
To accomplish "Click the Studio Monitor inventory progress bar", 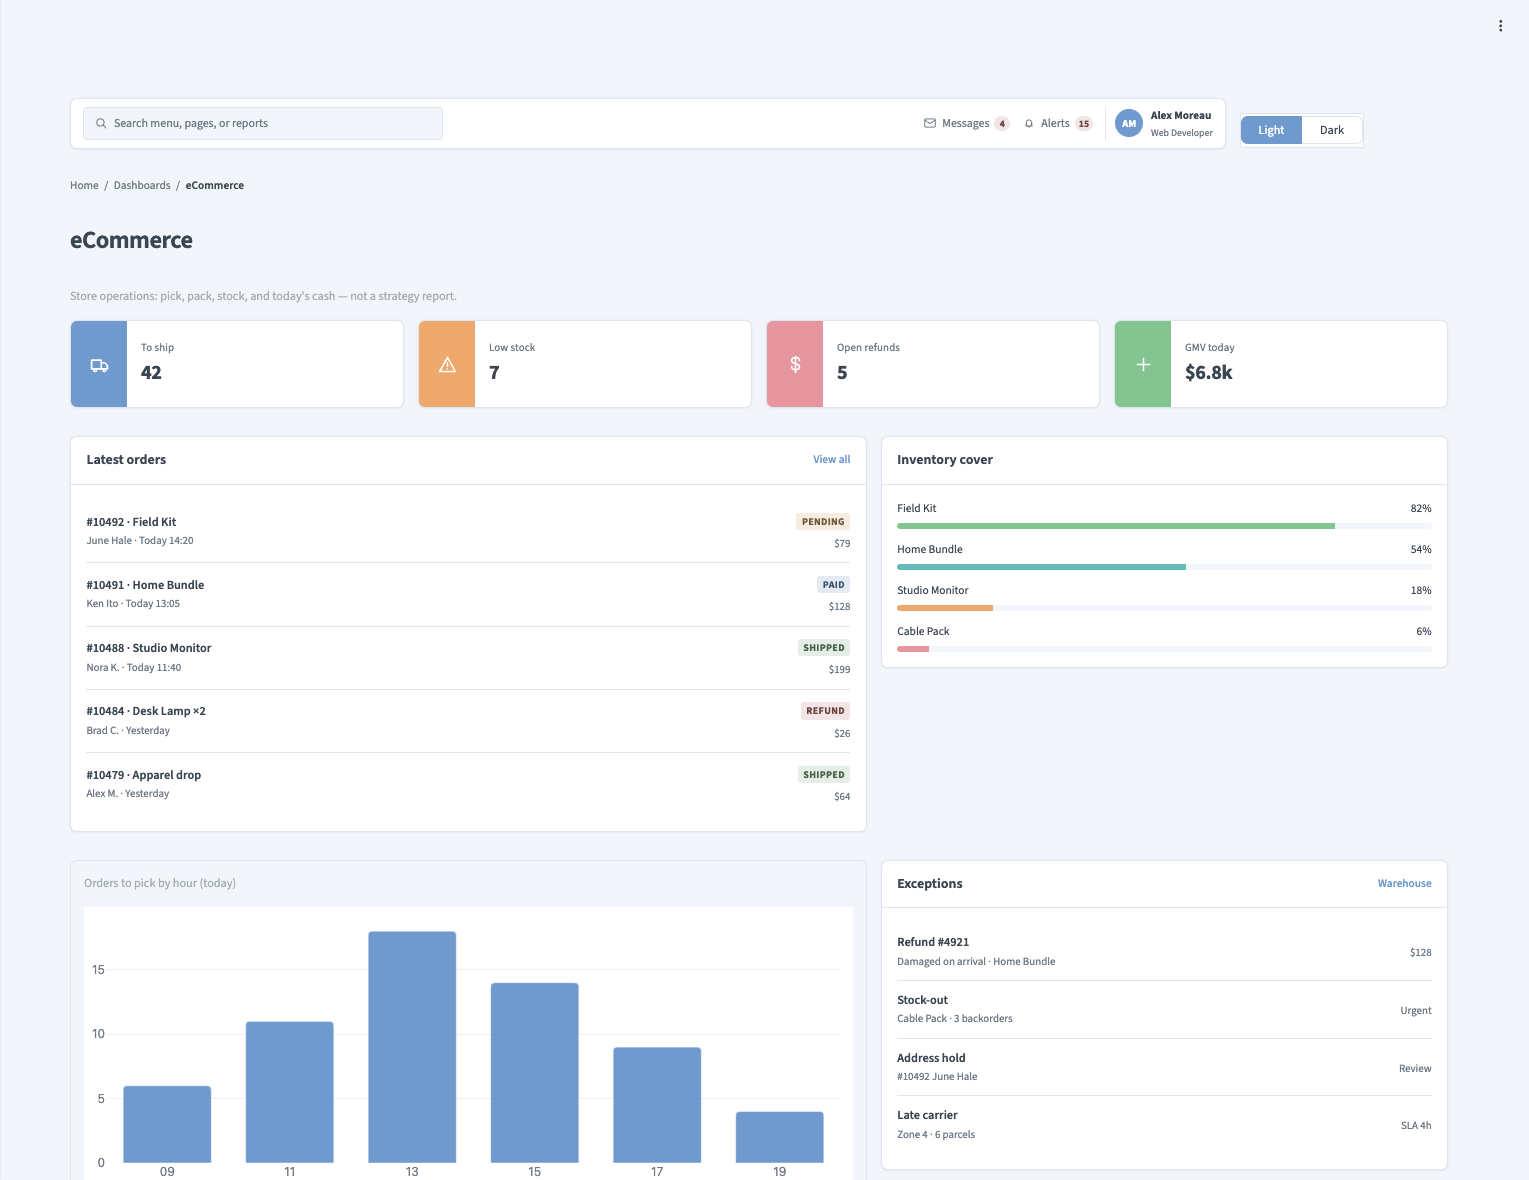I will point(1164,608).
